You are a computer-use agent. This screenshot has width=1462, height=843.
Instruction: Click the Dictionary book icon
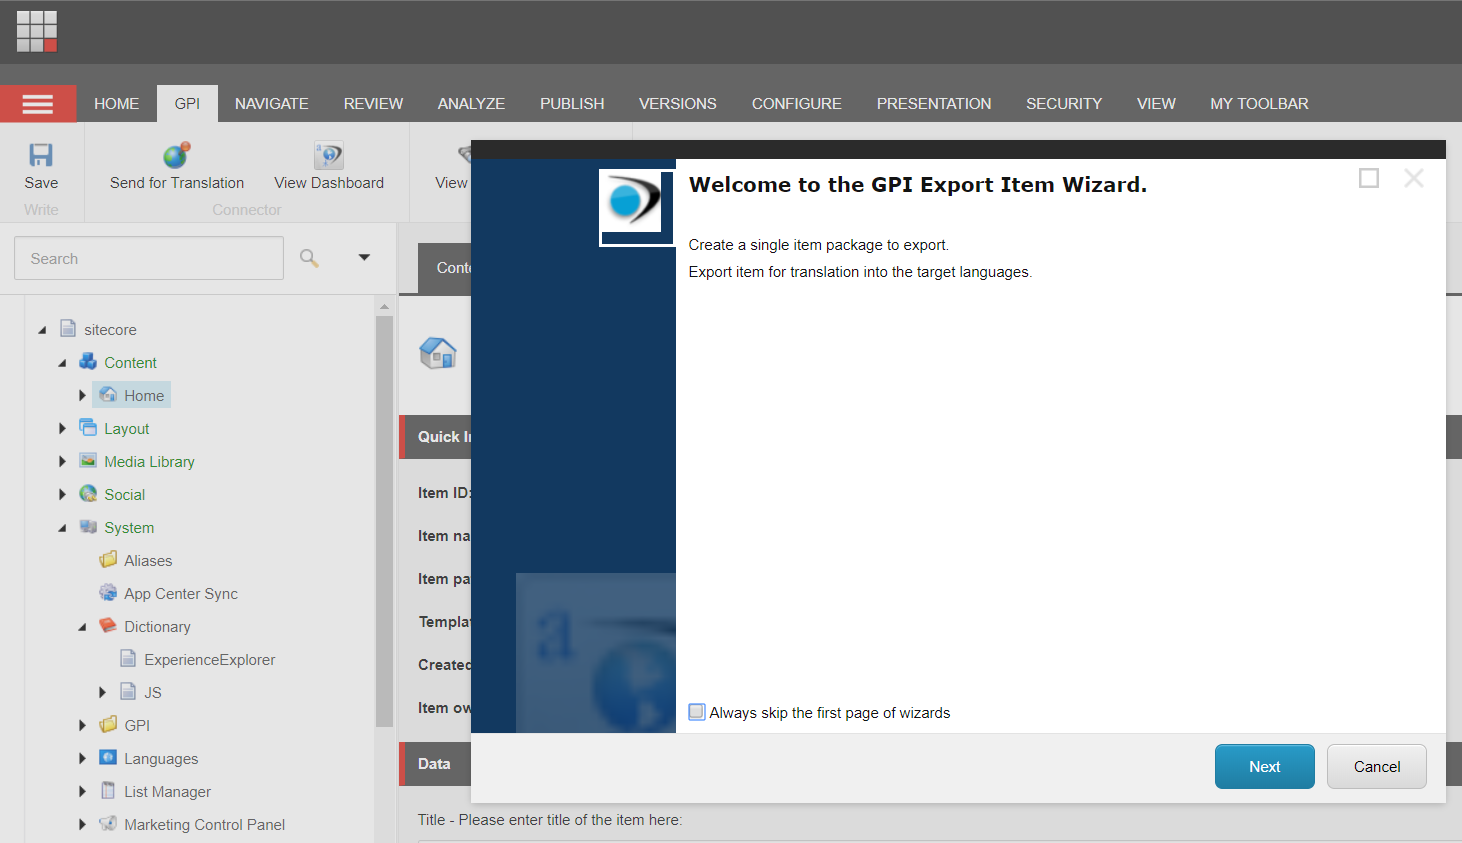[106, 626]
